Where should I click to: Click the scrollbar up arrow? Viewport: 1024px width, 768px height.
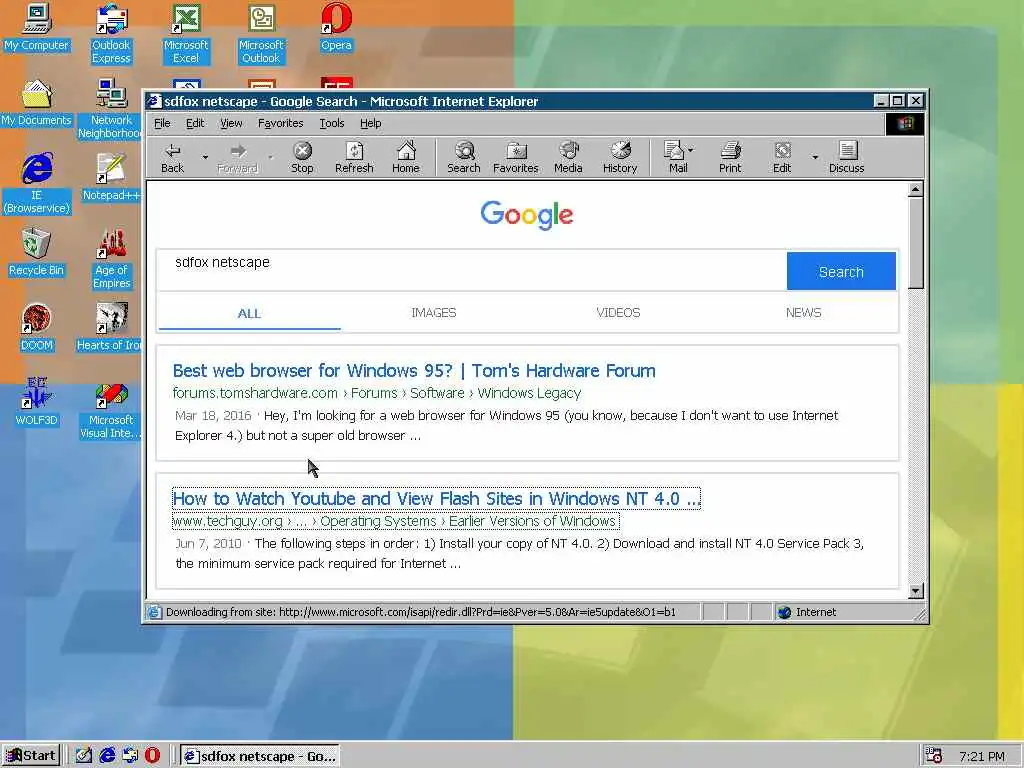[916, 189]
